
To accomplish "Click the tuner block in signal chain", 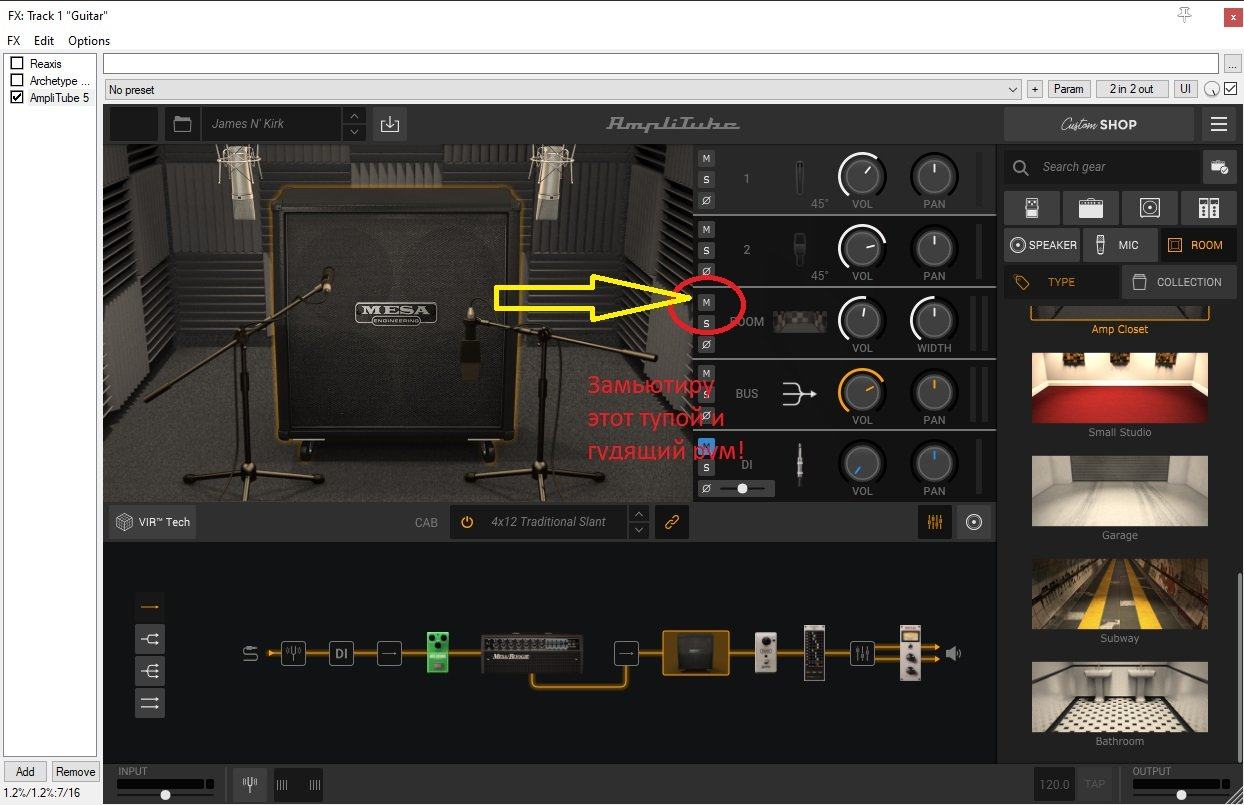I will [293, 654].
